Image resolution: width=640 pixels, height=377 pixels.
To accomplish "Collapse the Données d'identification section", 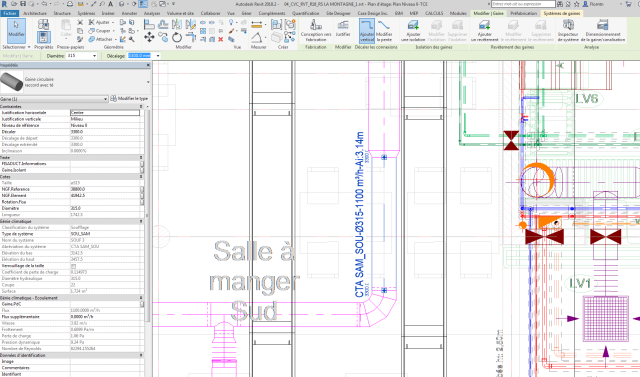I will [141, 355].
